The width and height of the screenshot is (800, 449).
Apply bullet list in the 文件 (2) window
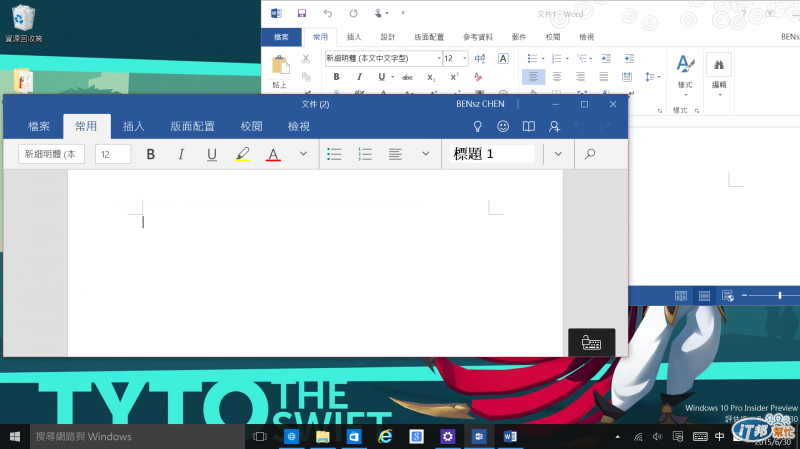(334, 154)
